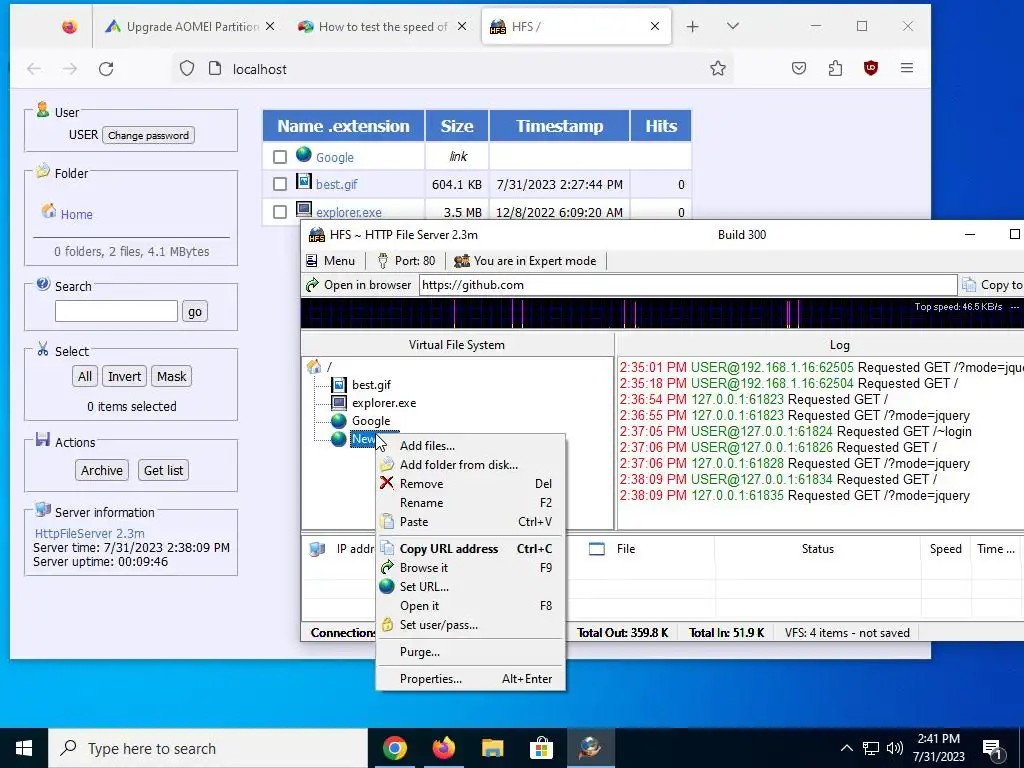
Task: Choose Purge... from the context menu
Action: [470, 652]
